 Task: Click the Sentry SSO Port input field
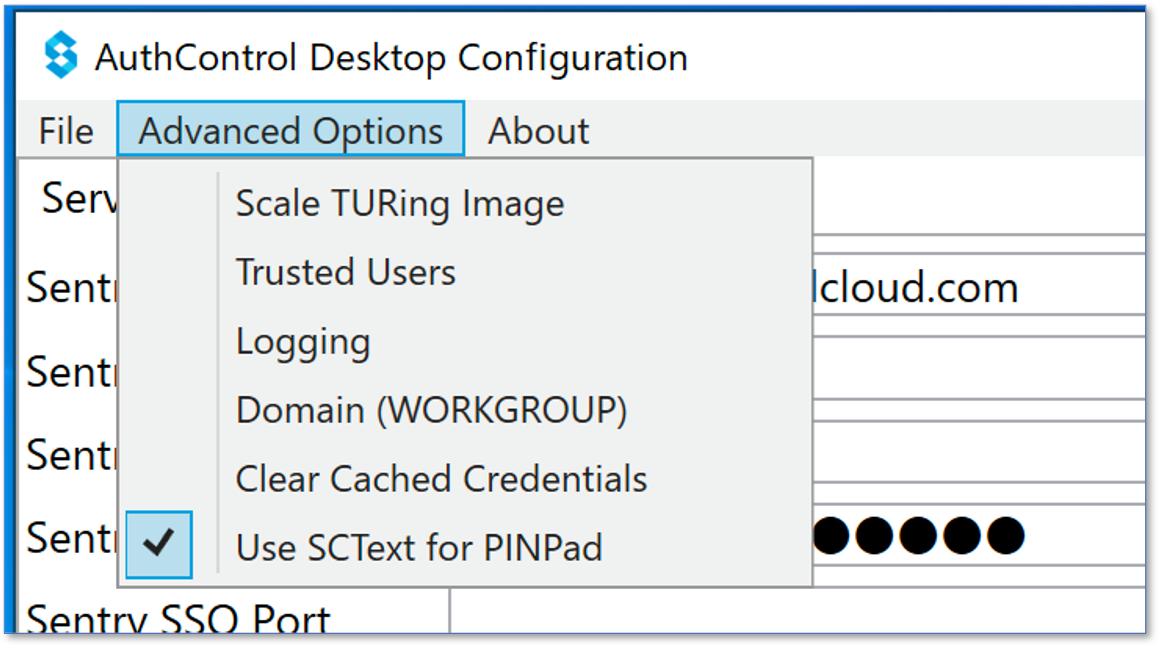pos(798,611)
